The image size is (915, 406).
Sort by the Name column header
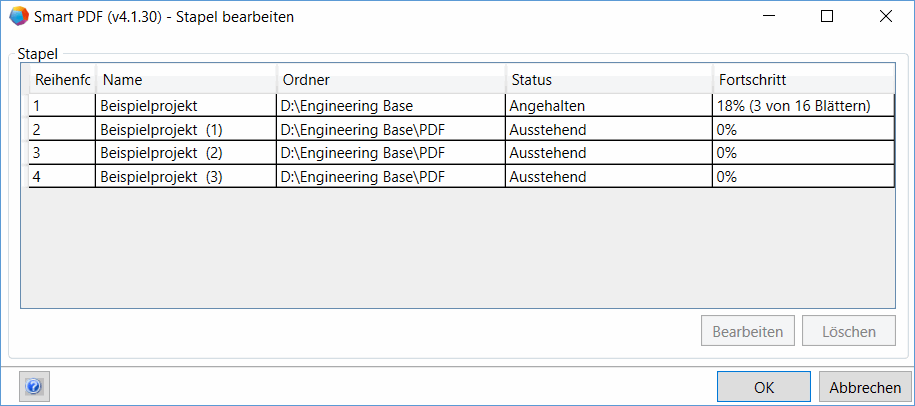coord(185,80)
